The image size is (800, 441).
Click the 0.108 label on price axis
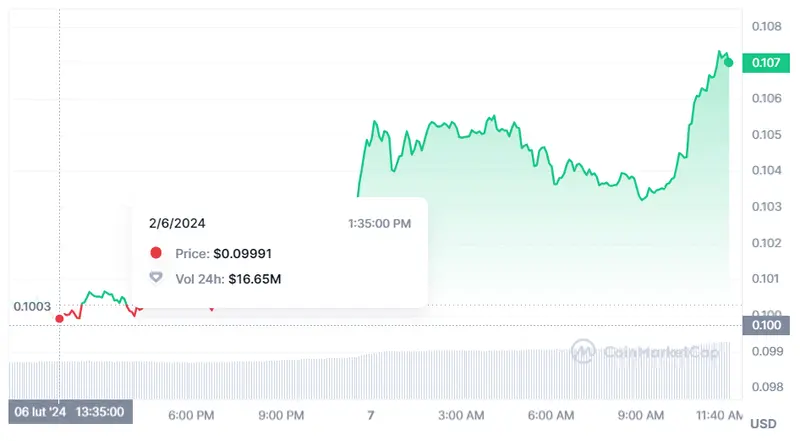point(766,26)
